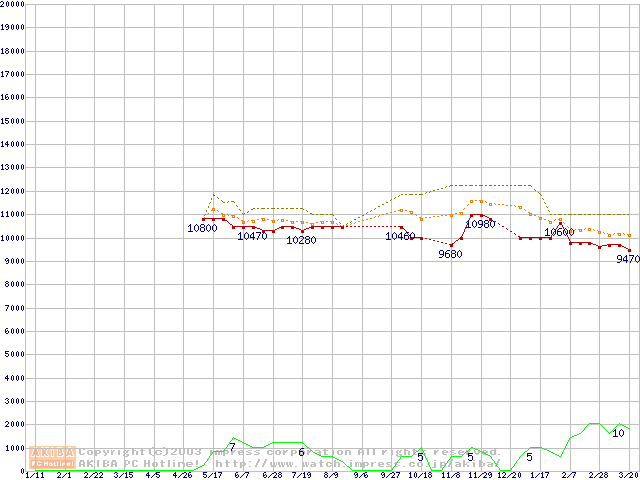Select the 10000 y-axis value label
This screenshot has width=640, height=480.
coord(13,238)
